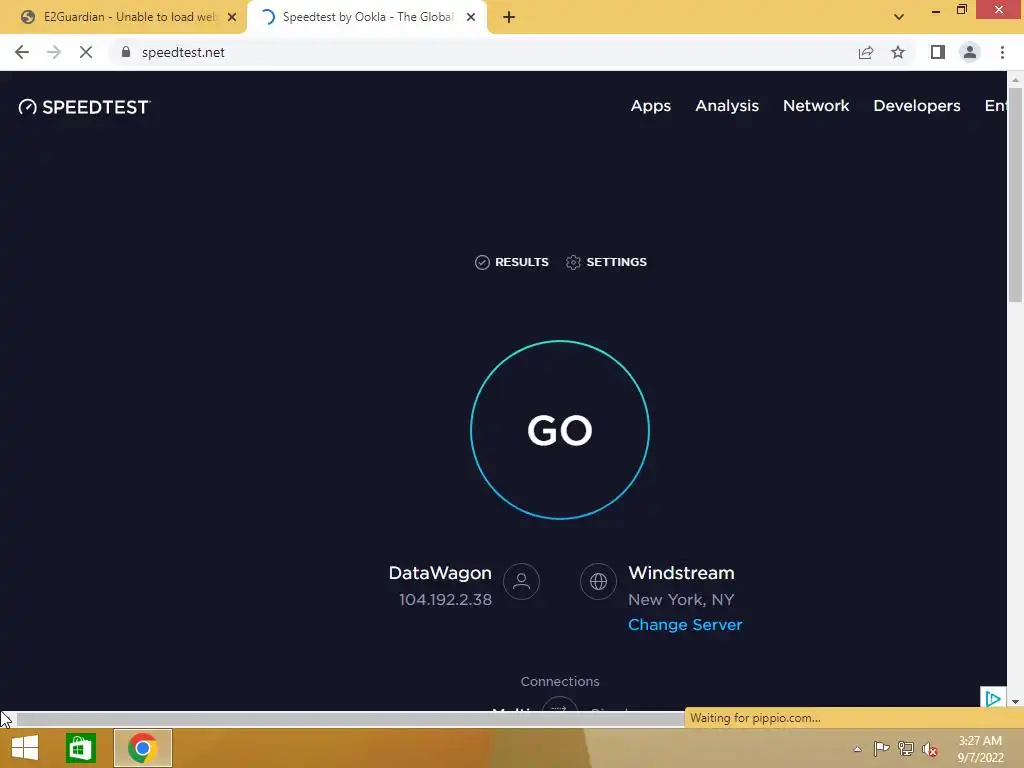Open the Windows Store taskbar icon
Image resolution: width=1024 pixels, height=768 pixels.
click(x=81, y=748)
